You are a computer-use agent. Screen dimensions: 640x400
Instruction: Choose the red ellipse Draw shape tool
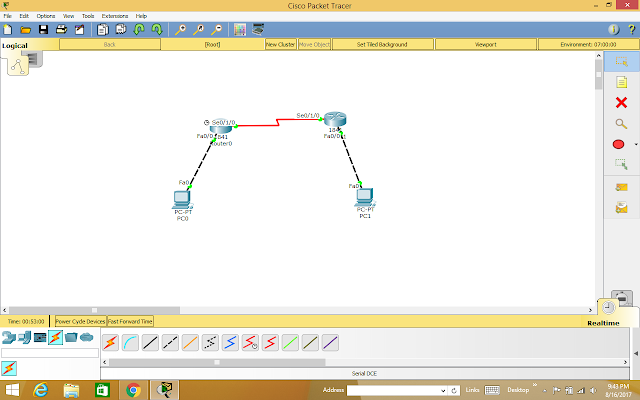click(x=618, y=144)
